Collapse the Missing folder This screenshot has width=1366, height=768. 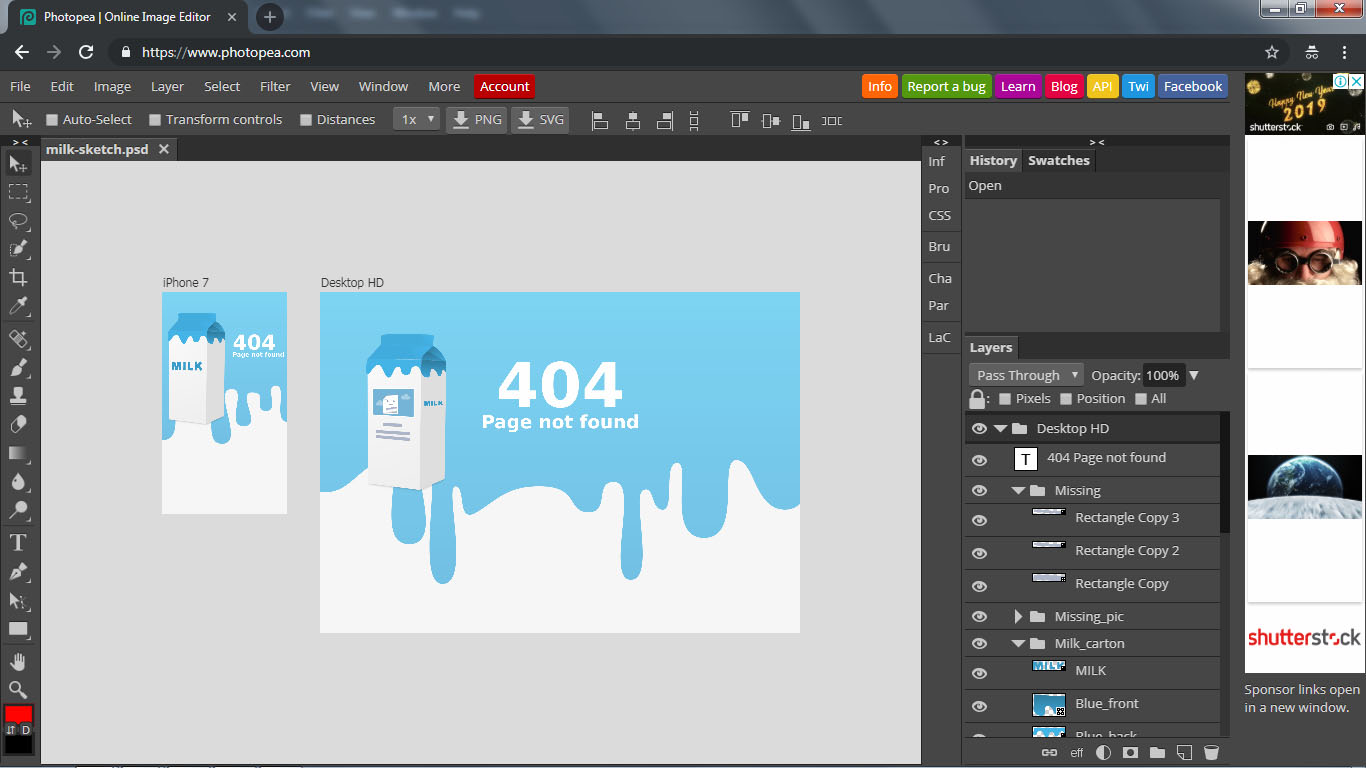click(x=1018, y=491)
